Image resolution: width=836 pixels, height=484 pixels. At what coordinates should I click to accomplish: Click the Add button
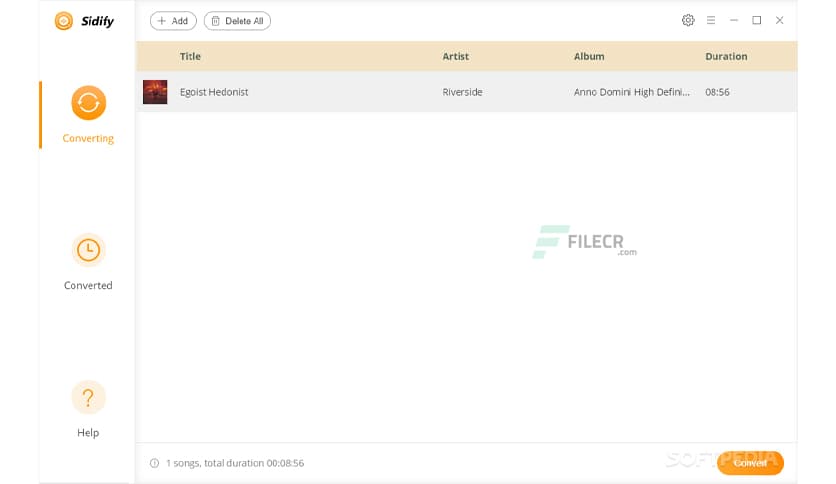173,21
